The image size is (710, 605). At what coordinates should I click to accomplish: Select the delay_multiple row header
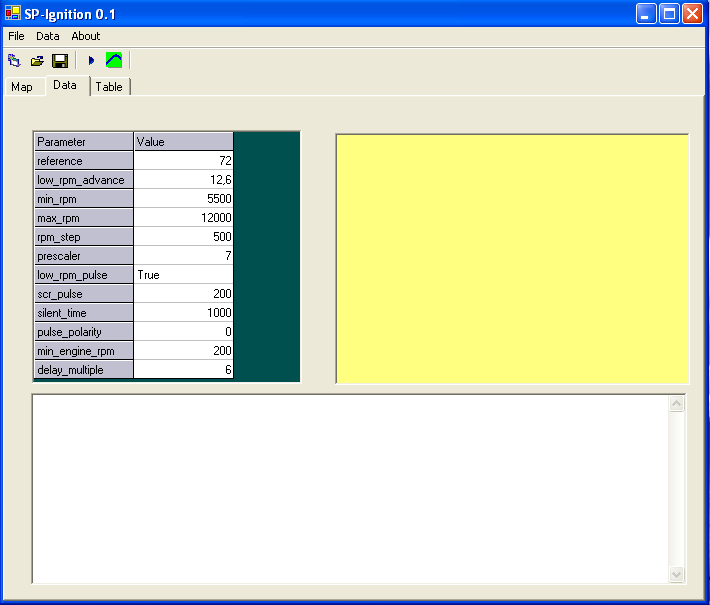[x=84, y=370]
